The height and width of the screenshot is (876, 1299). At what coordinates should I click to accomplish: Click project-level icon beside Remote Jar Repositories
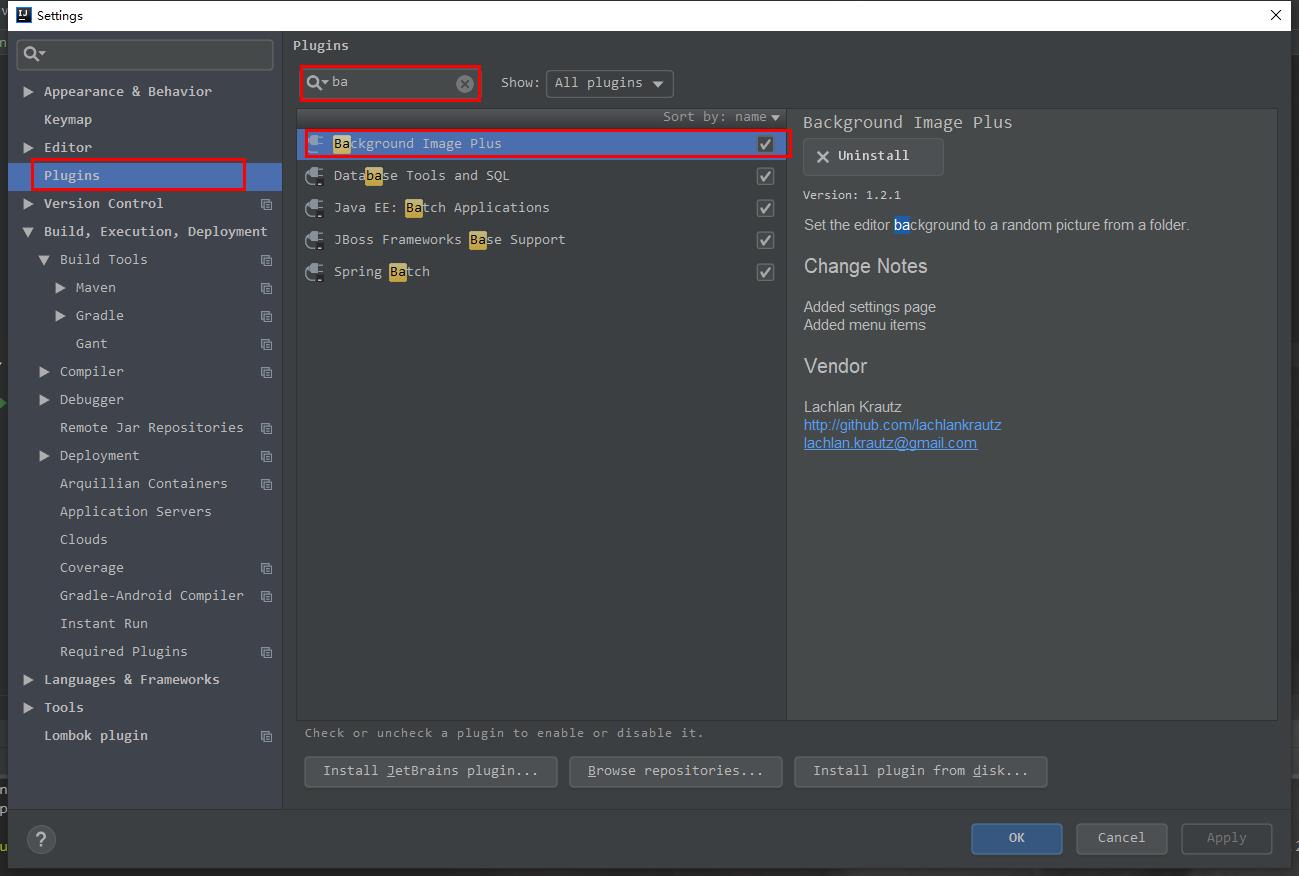266,428
